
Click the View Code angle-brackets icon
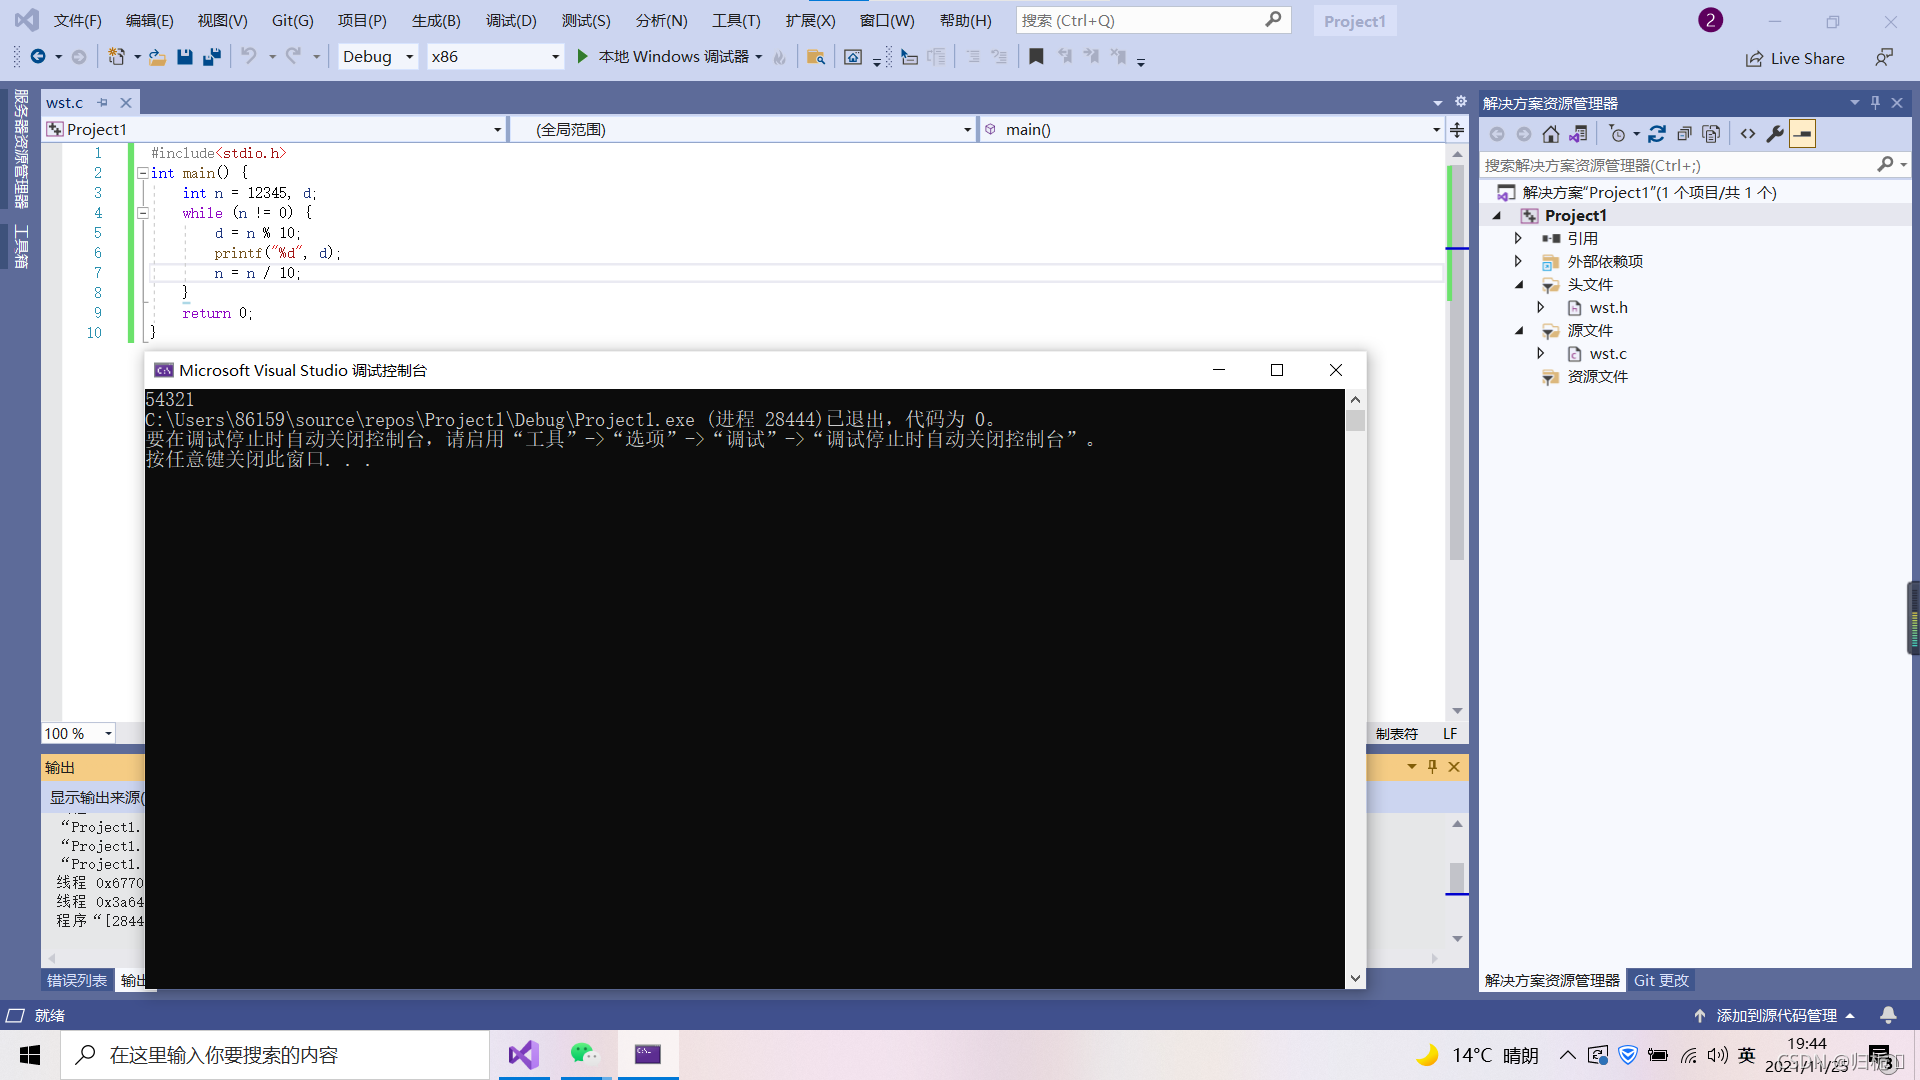click(x=1748, y=134)
